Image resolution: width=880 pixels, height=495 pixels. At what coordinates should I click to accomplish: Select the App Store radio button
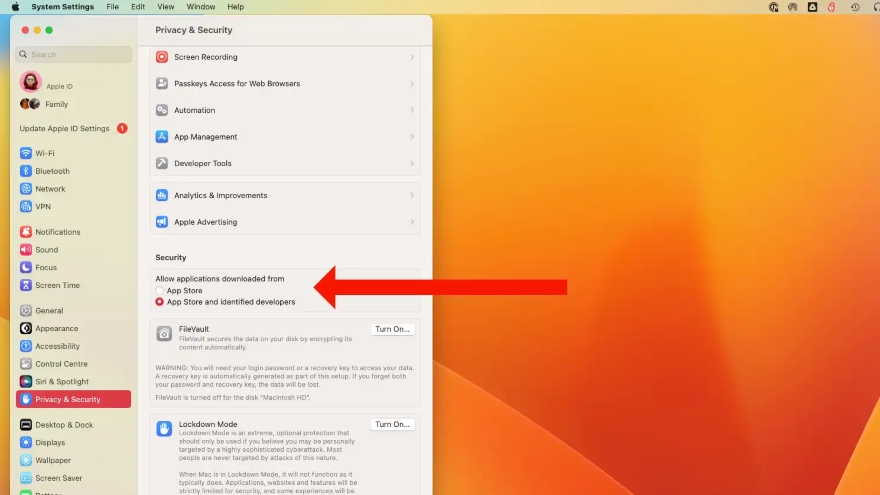coord(160,291)
